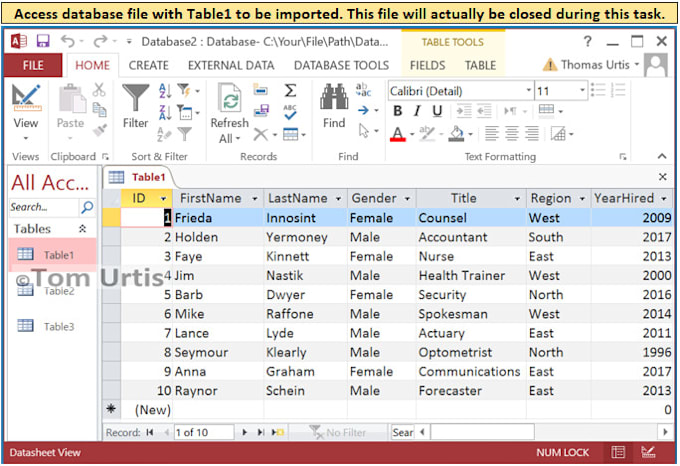The height and width of the screenshot is (466, 680).
Task: Align text left
Action: (x=491, y=134)
